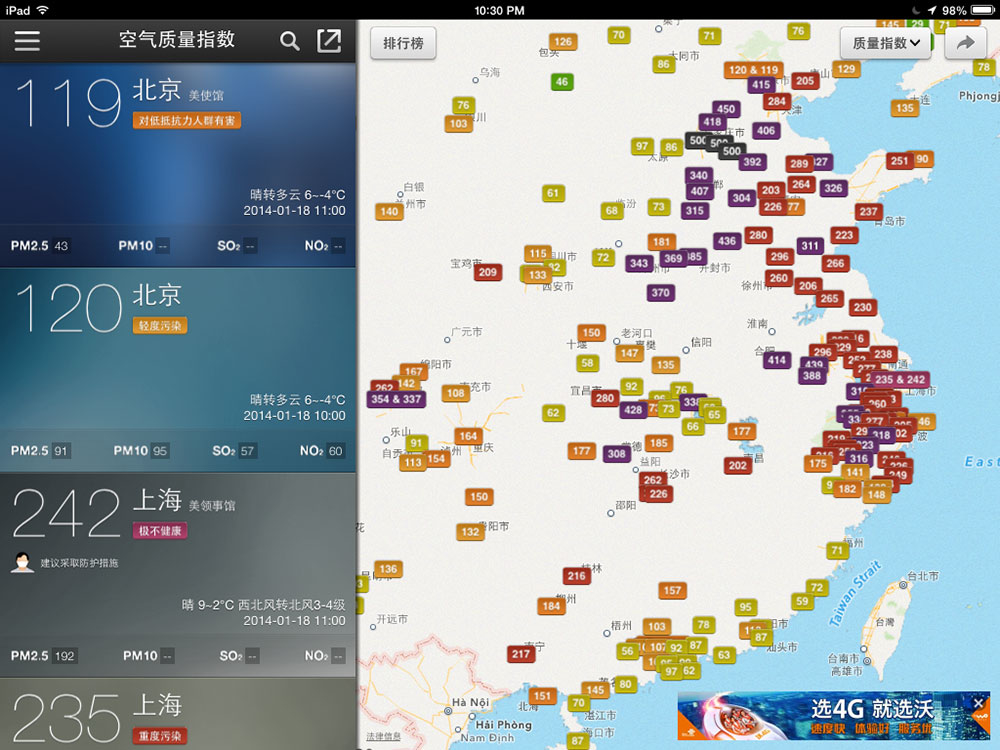The image size is (1000, 750).
Task: Open the 上海 235 card at bottom
Action: [178, 715]
